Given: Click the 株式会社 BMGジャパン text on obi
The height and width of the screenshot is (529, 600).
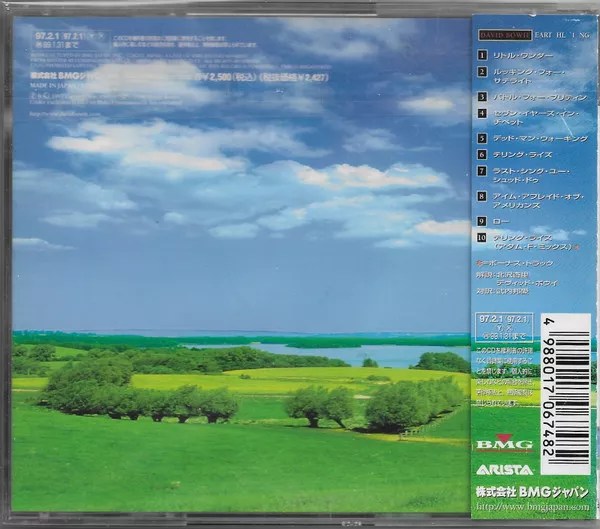Looking at the screenshot, I should pyautogui.click(x=530, y=492).
